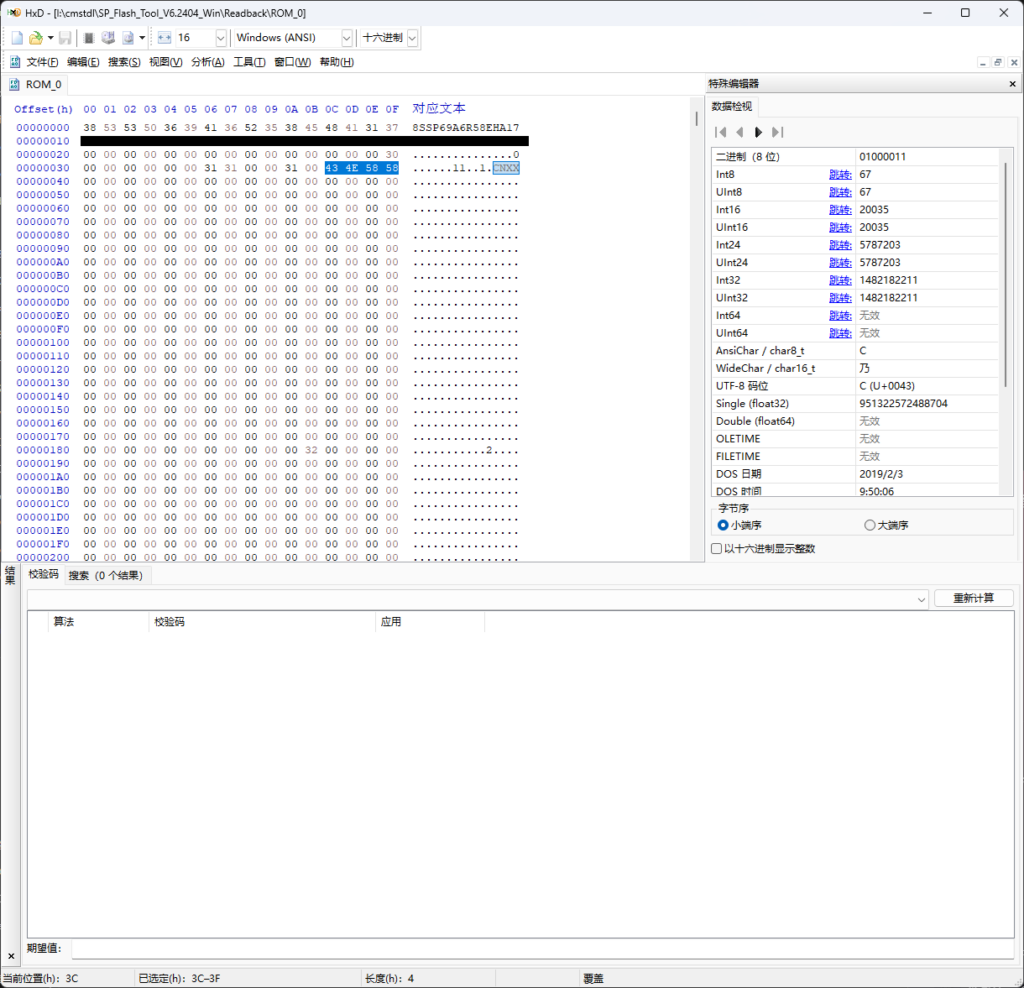This screenshot has width=1024, height=988.
Task: Click the Open disk toolbar icon
Action: [x=108, y=38]
